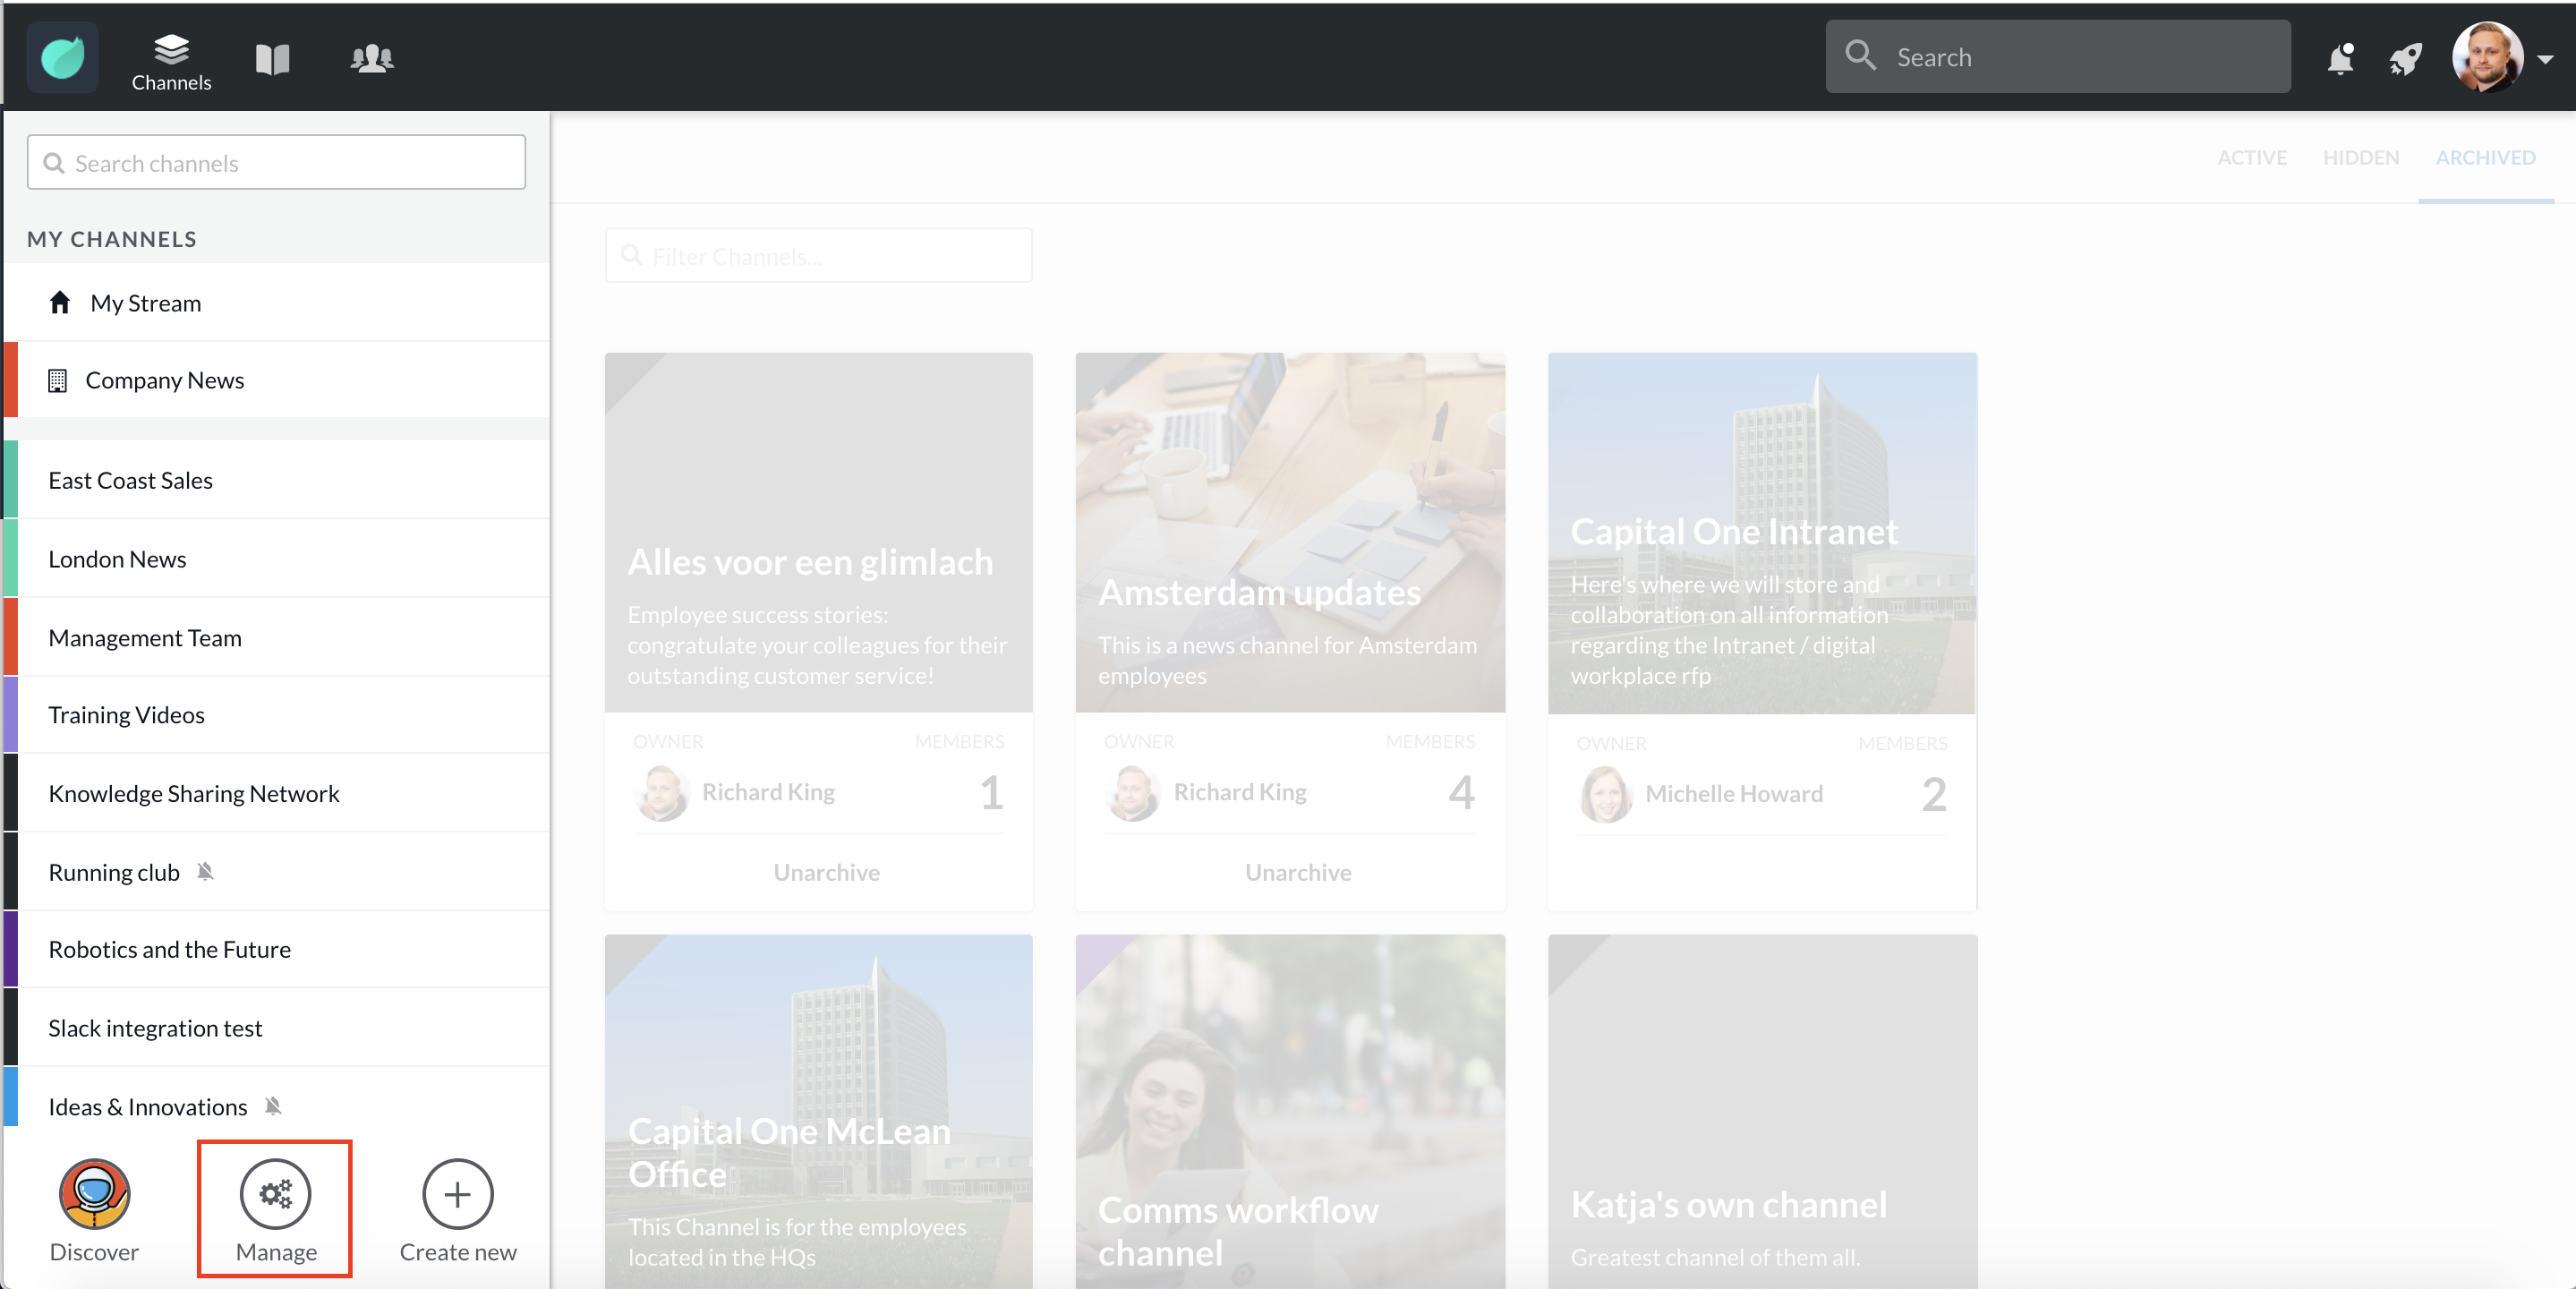Open the book pages icon
Viewport: 2576px width, 1289px height.
pos(272,59)
